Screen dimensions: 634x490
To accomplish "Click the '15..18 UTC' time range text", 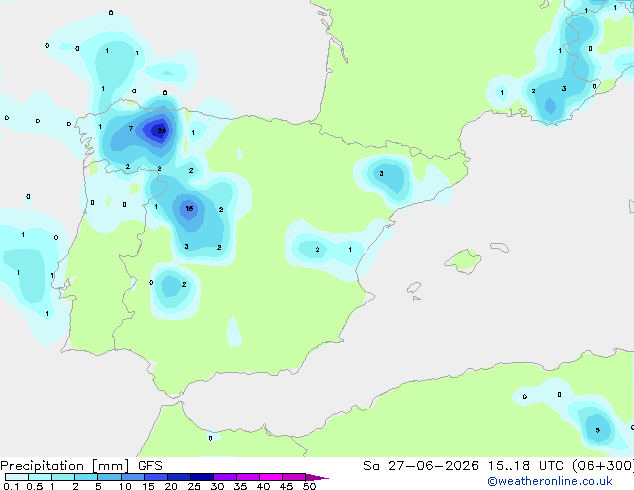I will click(x=526, y=466).
